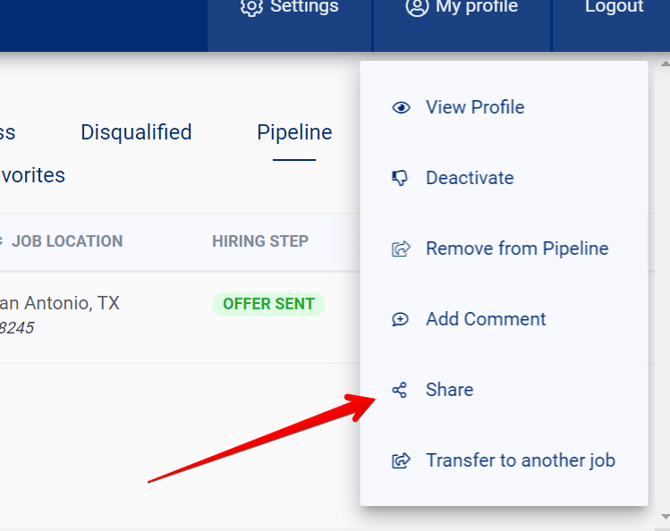Log out using the Logout button
Image resolution: width=670 pixels, height=531 pixels.
613,8
